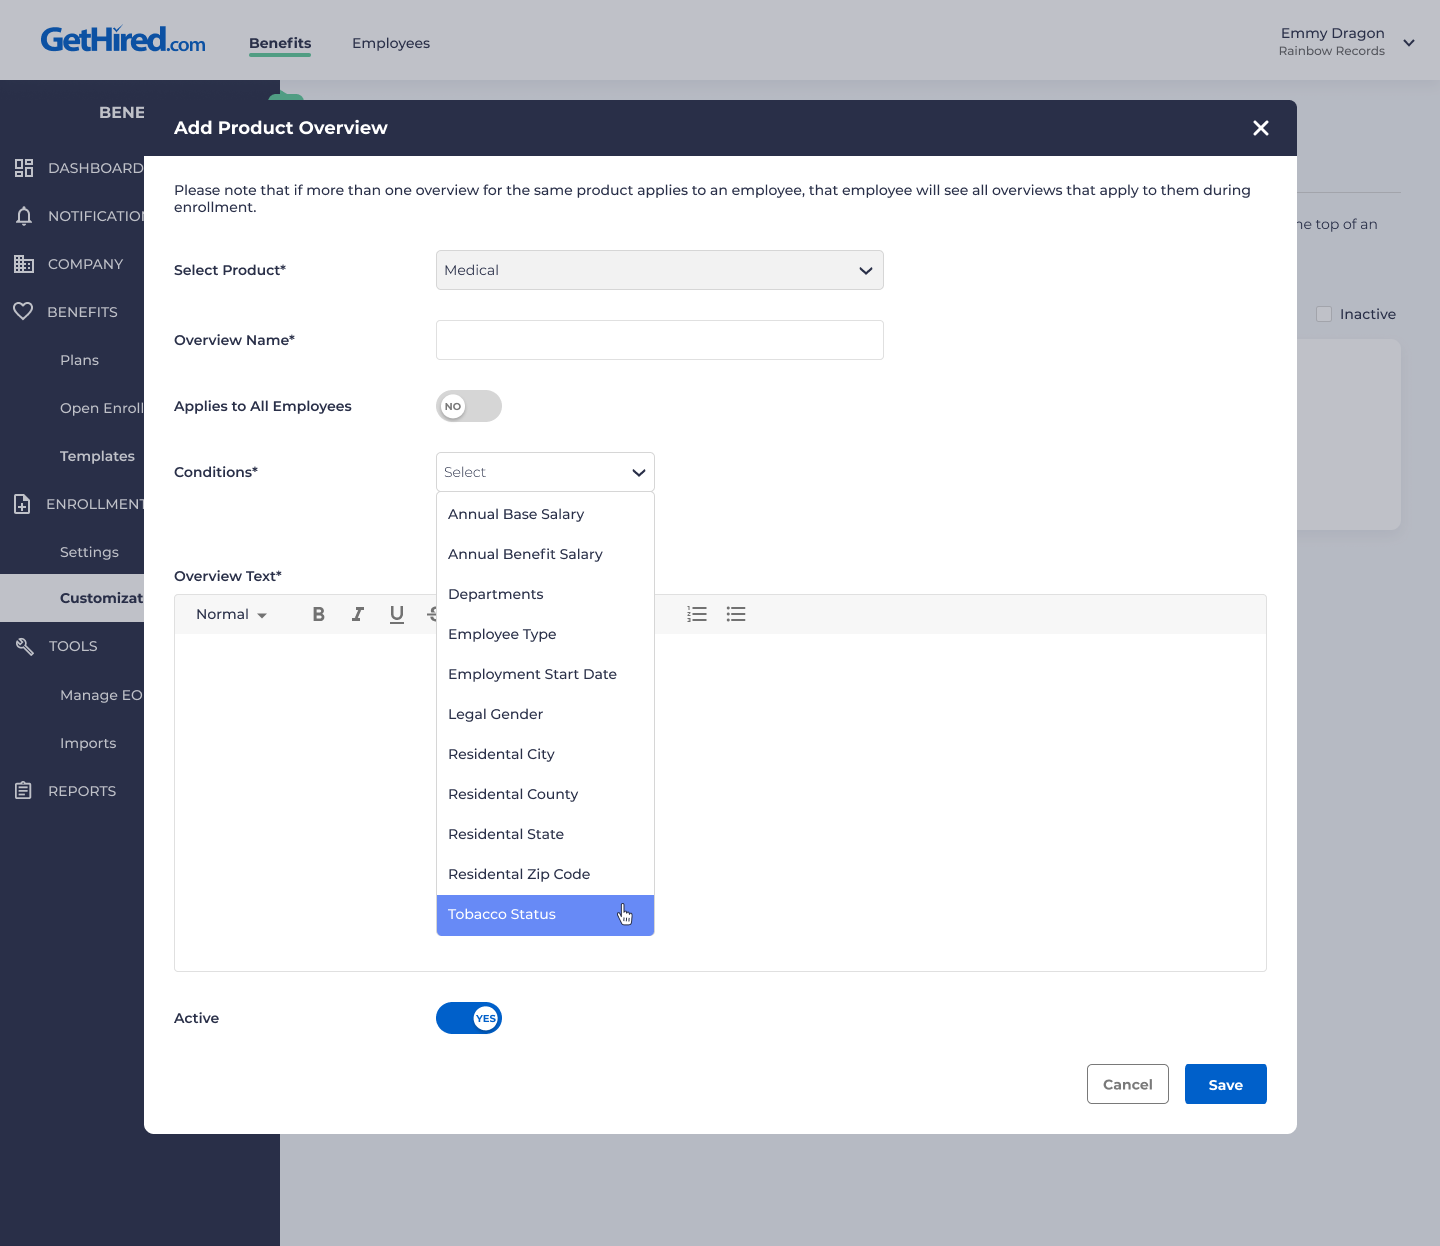Image resolution: width=1440 pixels, height=1246 pixels.
Task: Toggle Applies to All Employees switch
Action: click(468, 406)
